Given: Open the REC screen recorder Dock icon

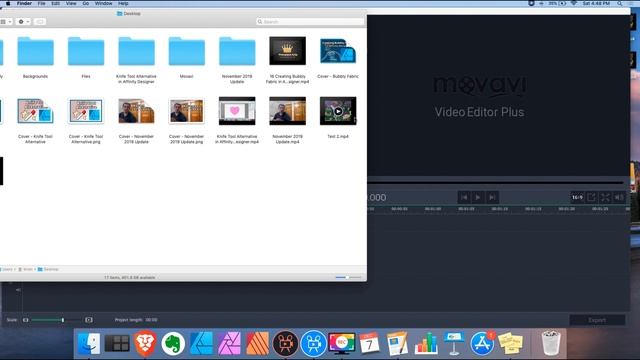Looking at the screenshot, I should click(342, 343).
